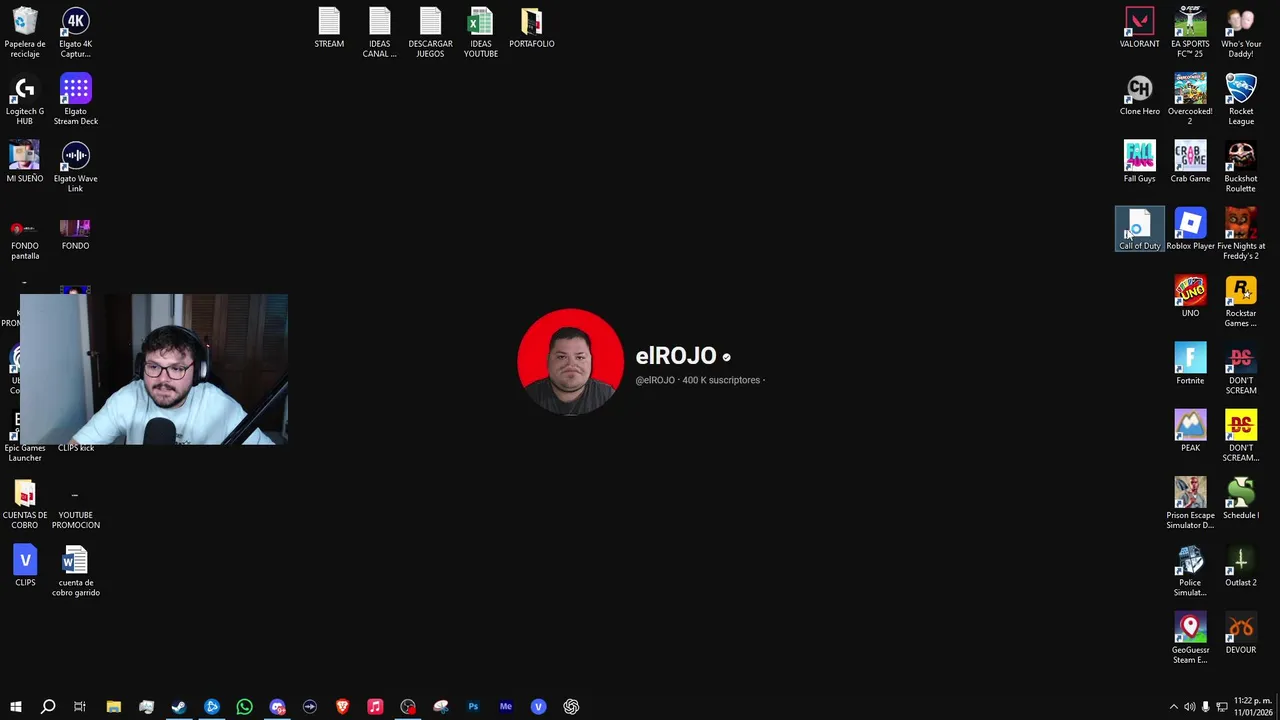Click the @elROJO 400 K suscriptores text

(700, 380)
